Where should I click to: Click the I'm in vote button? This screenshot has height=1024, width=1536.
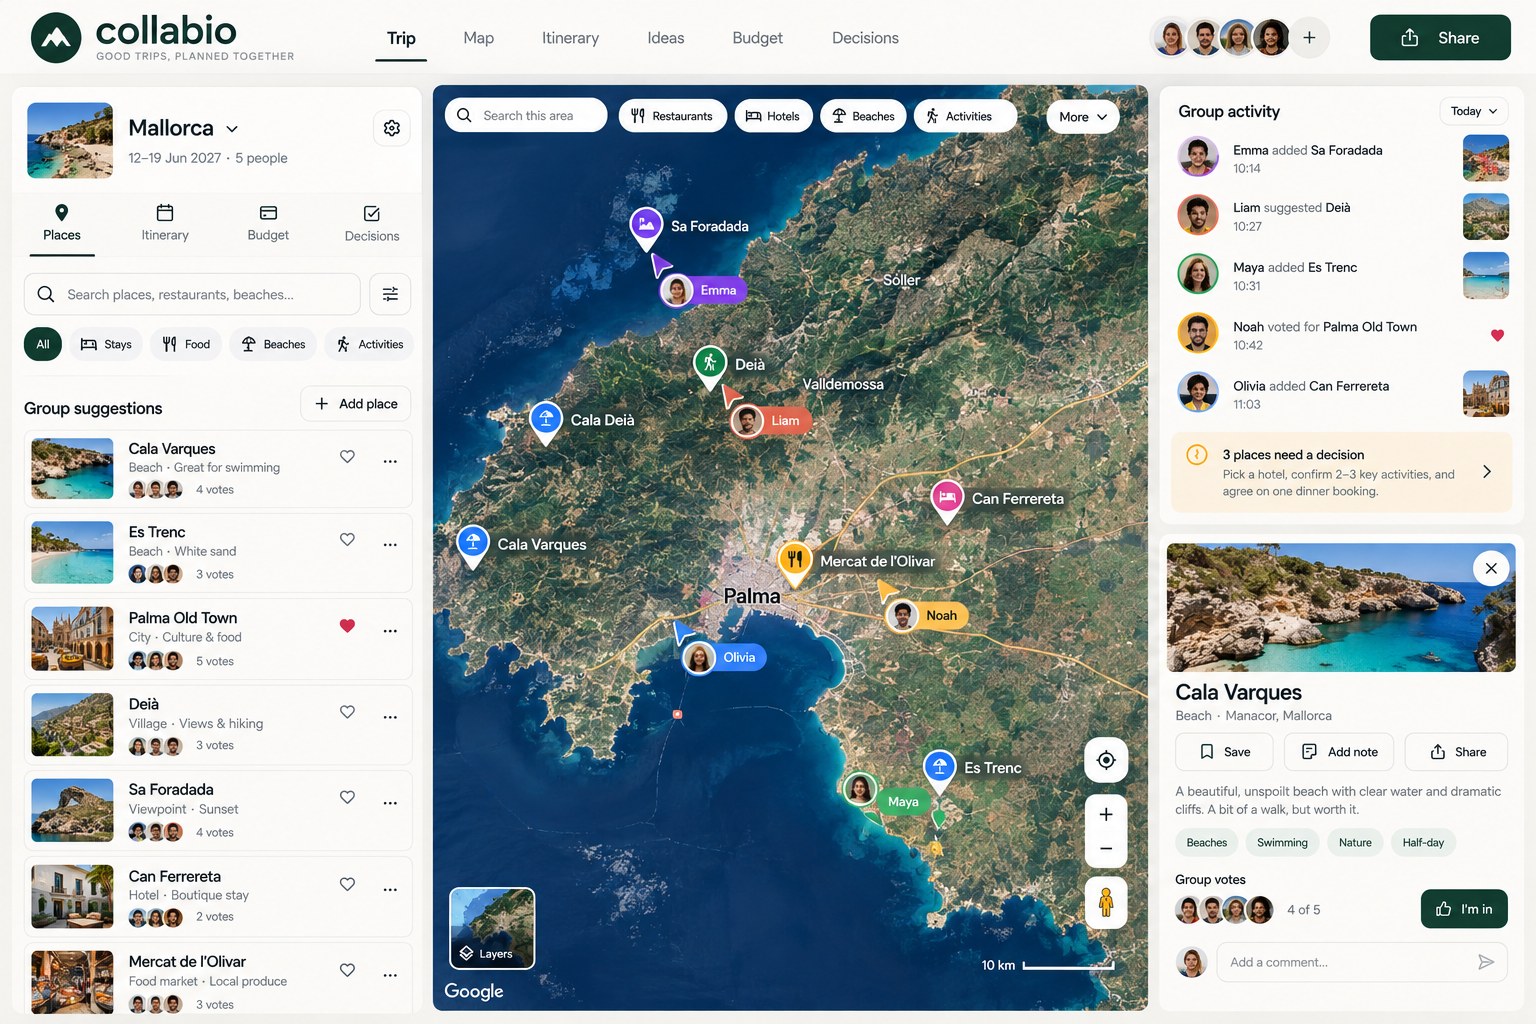pyautogui.click(x=1464, y=909)
